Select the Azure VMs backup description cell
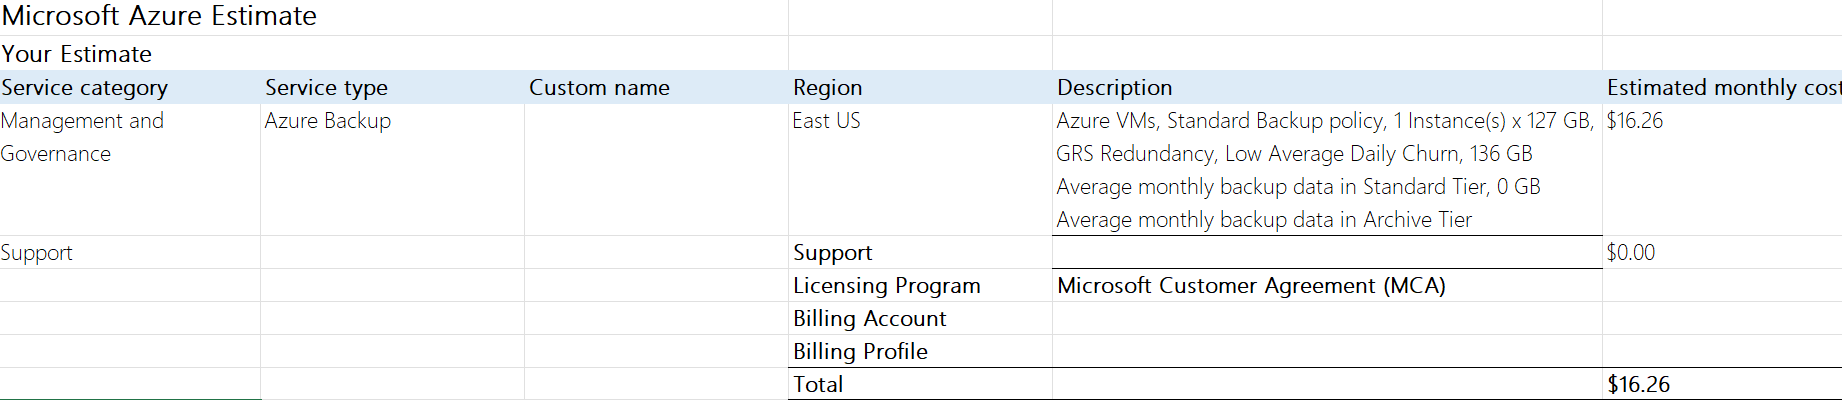Viewport: 1842px width, 400px height. tap(1327, 170)
